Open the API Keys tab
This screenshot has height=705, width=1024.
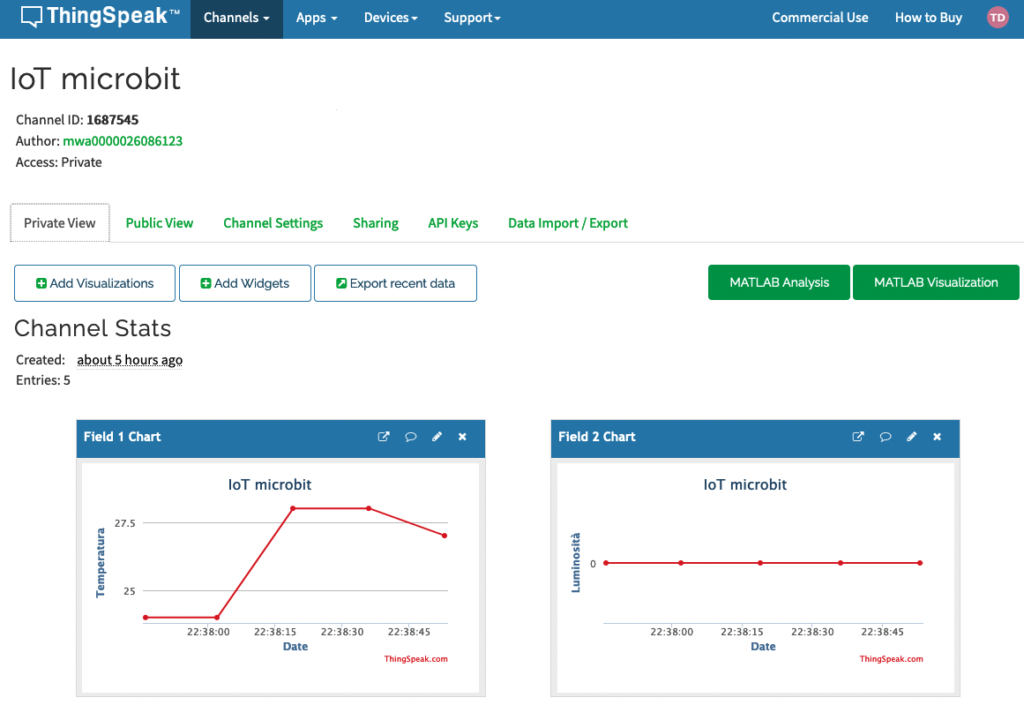tap(453, 223)
